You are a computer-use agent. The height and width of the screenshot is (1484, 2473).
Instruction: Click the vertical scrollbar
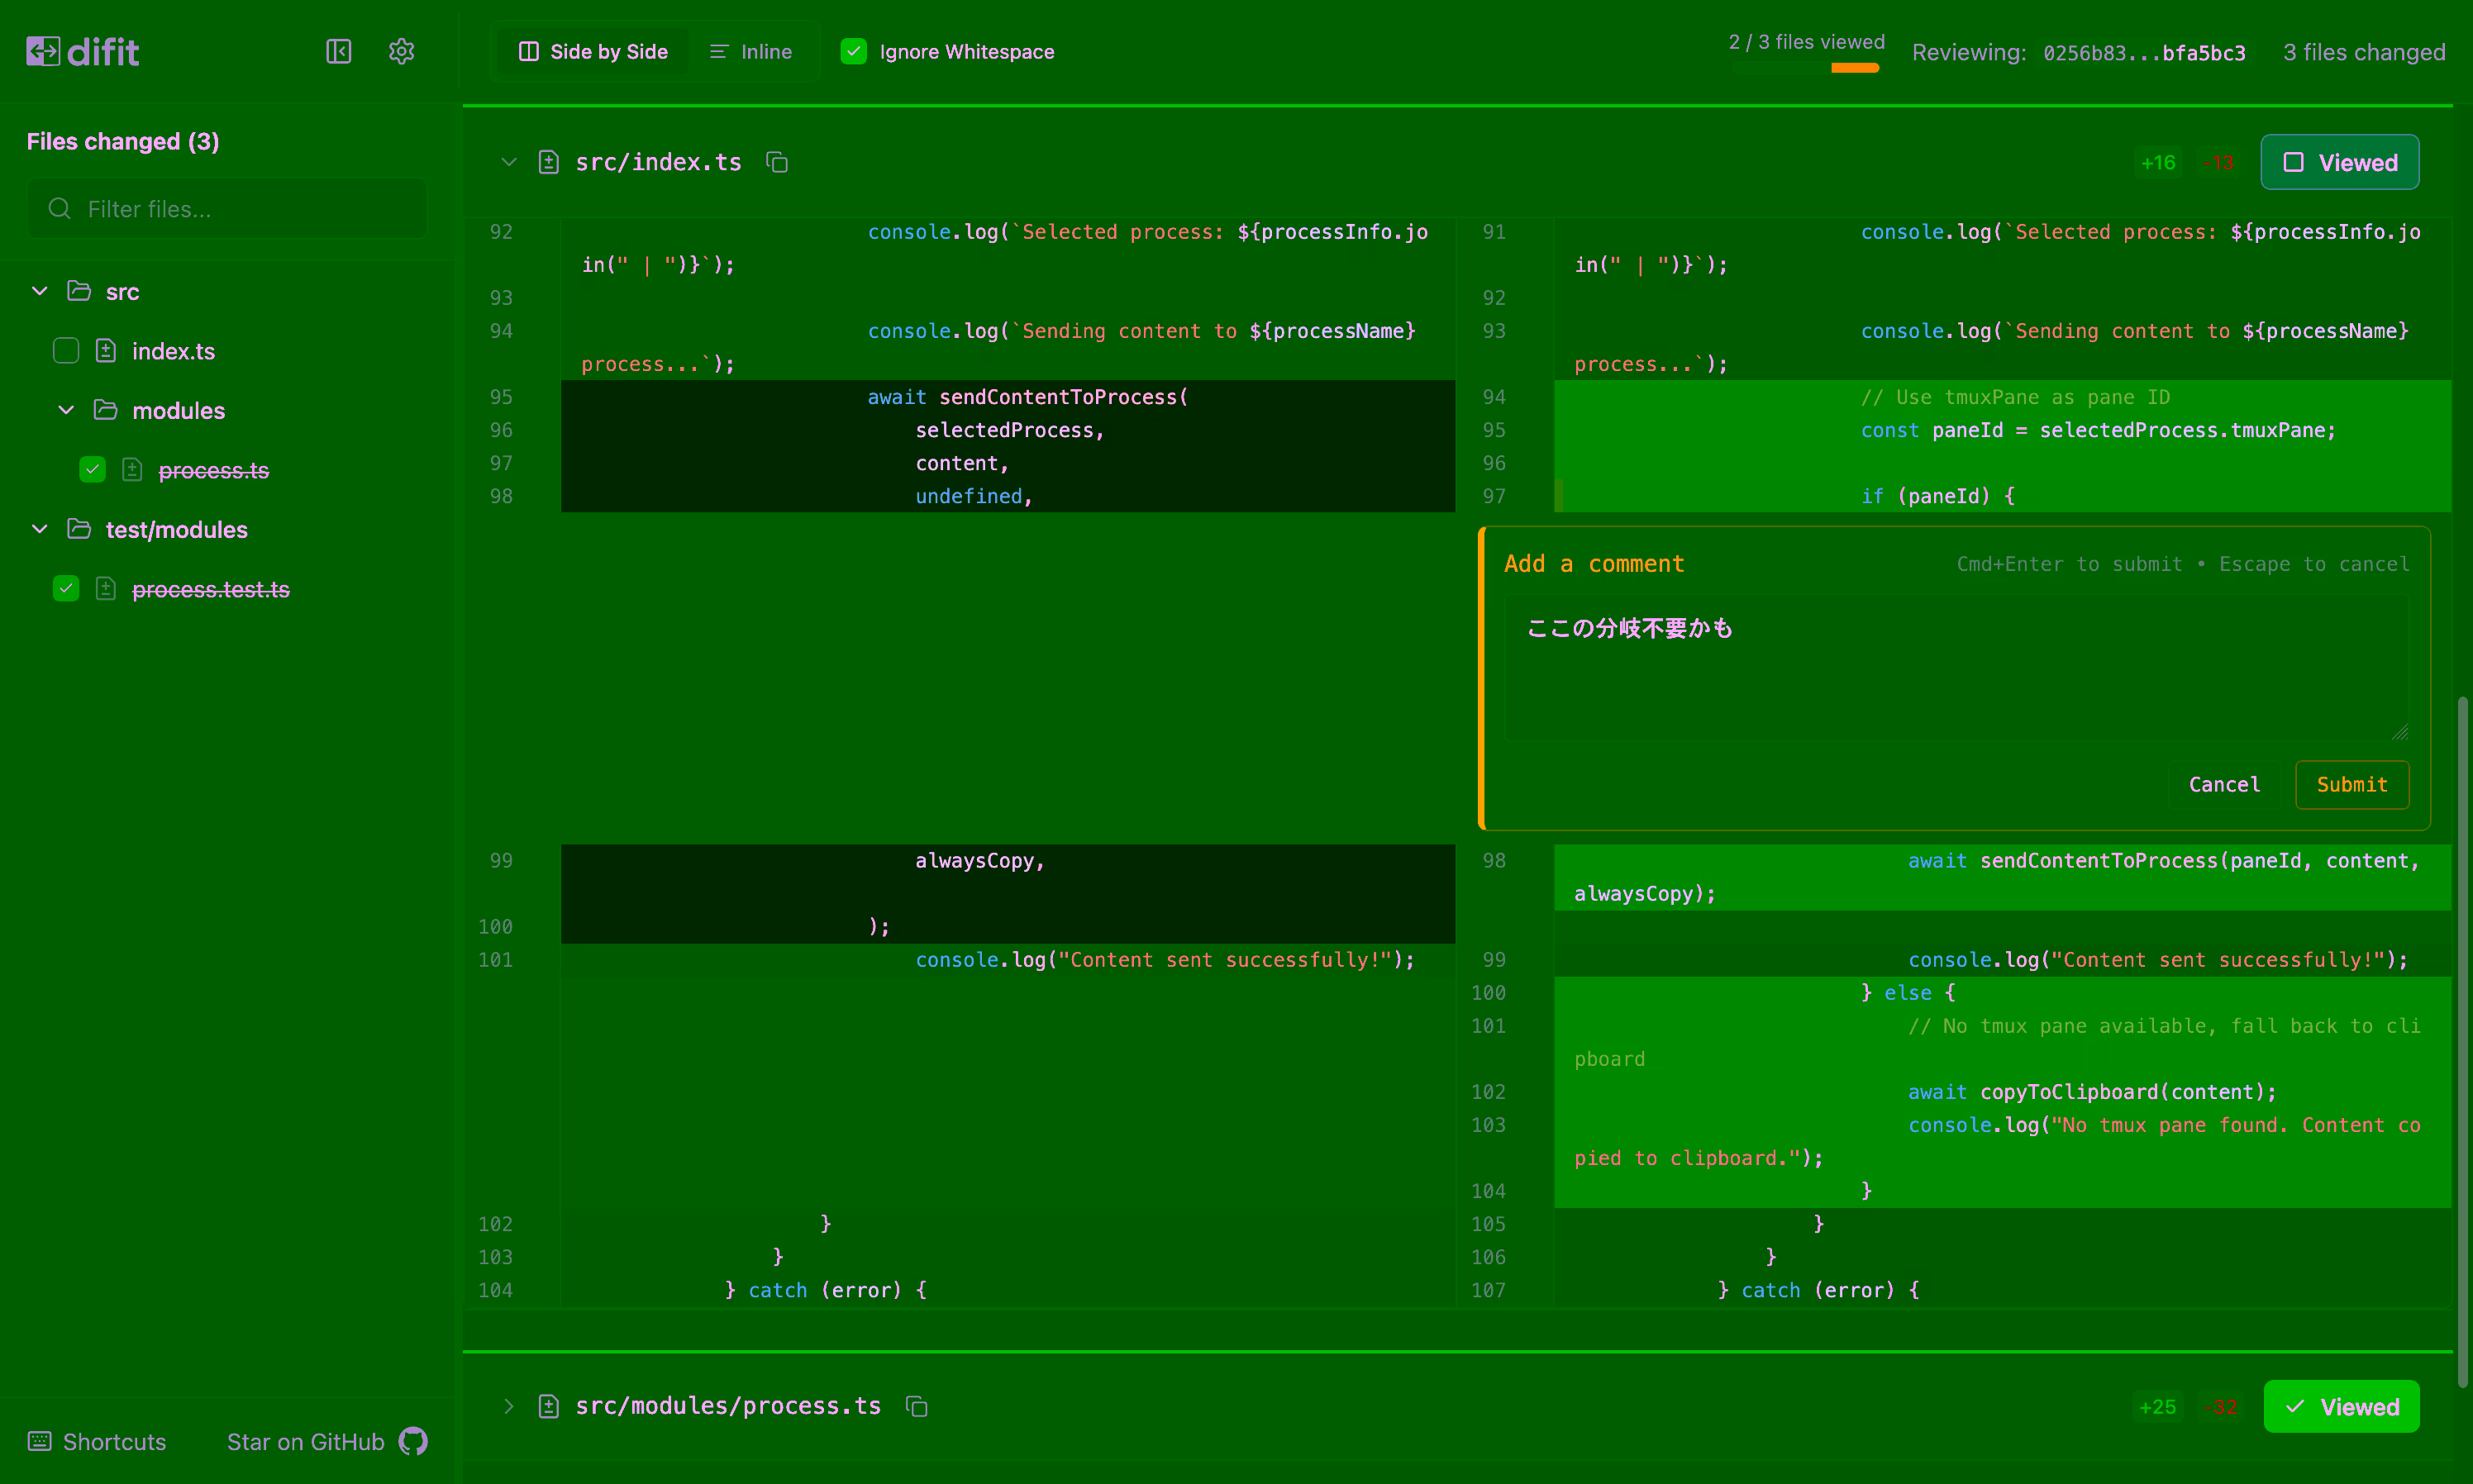(x=2462, y=1040)
